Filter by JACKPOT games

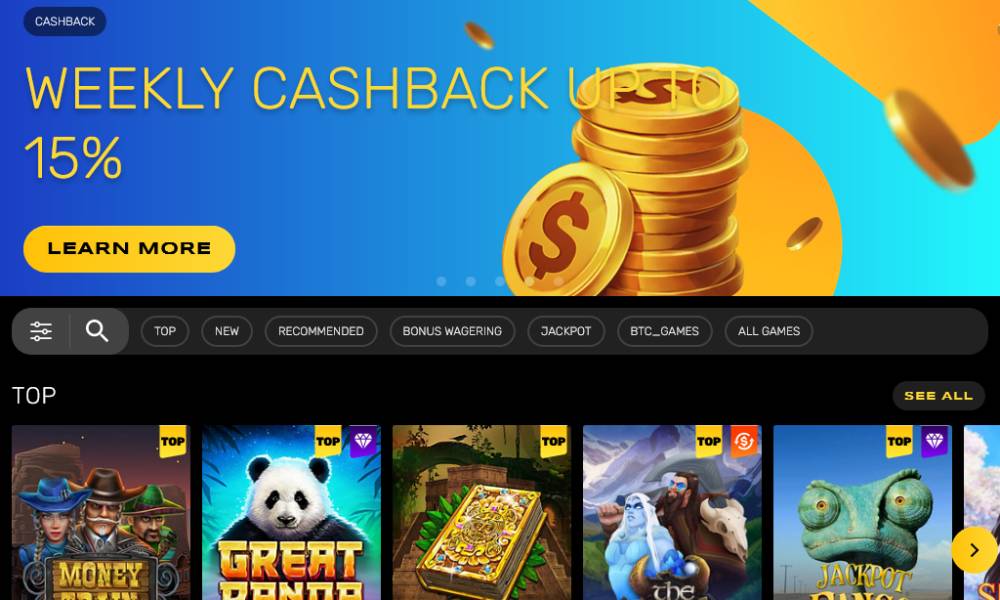(566, 332)
